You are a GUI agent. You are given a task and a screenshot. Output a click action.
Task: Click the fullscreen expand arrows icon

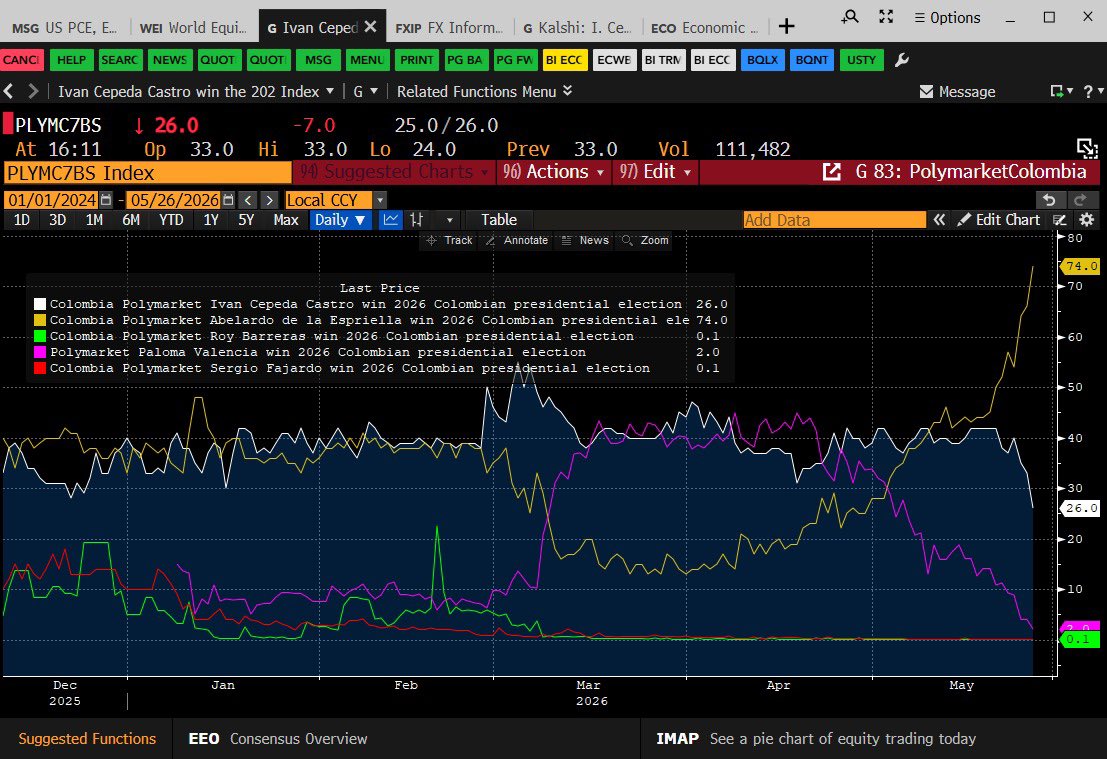(x=886, y=17)
